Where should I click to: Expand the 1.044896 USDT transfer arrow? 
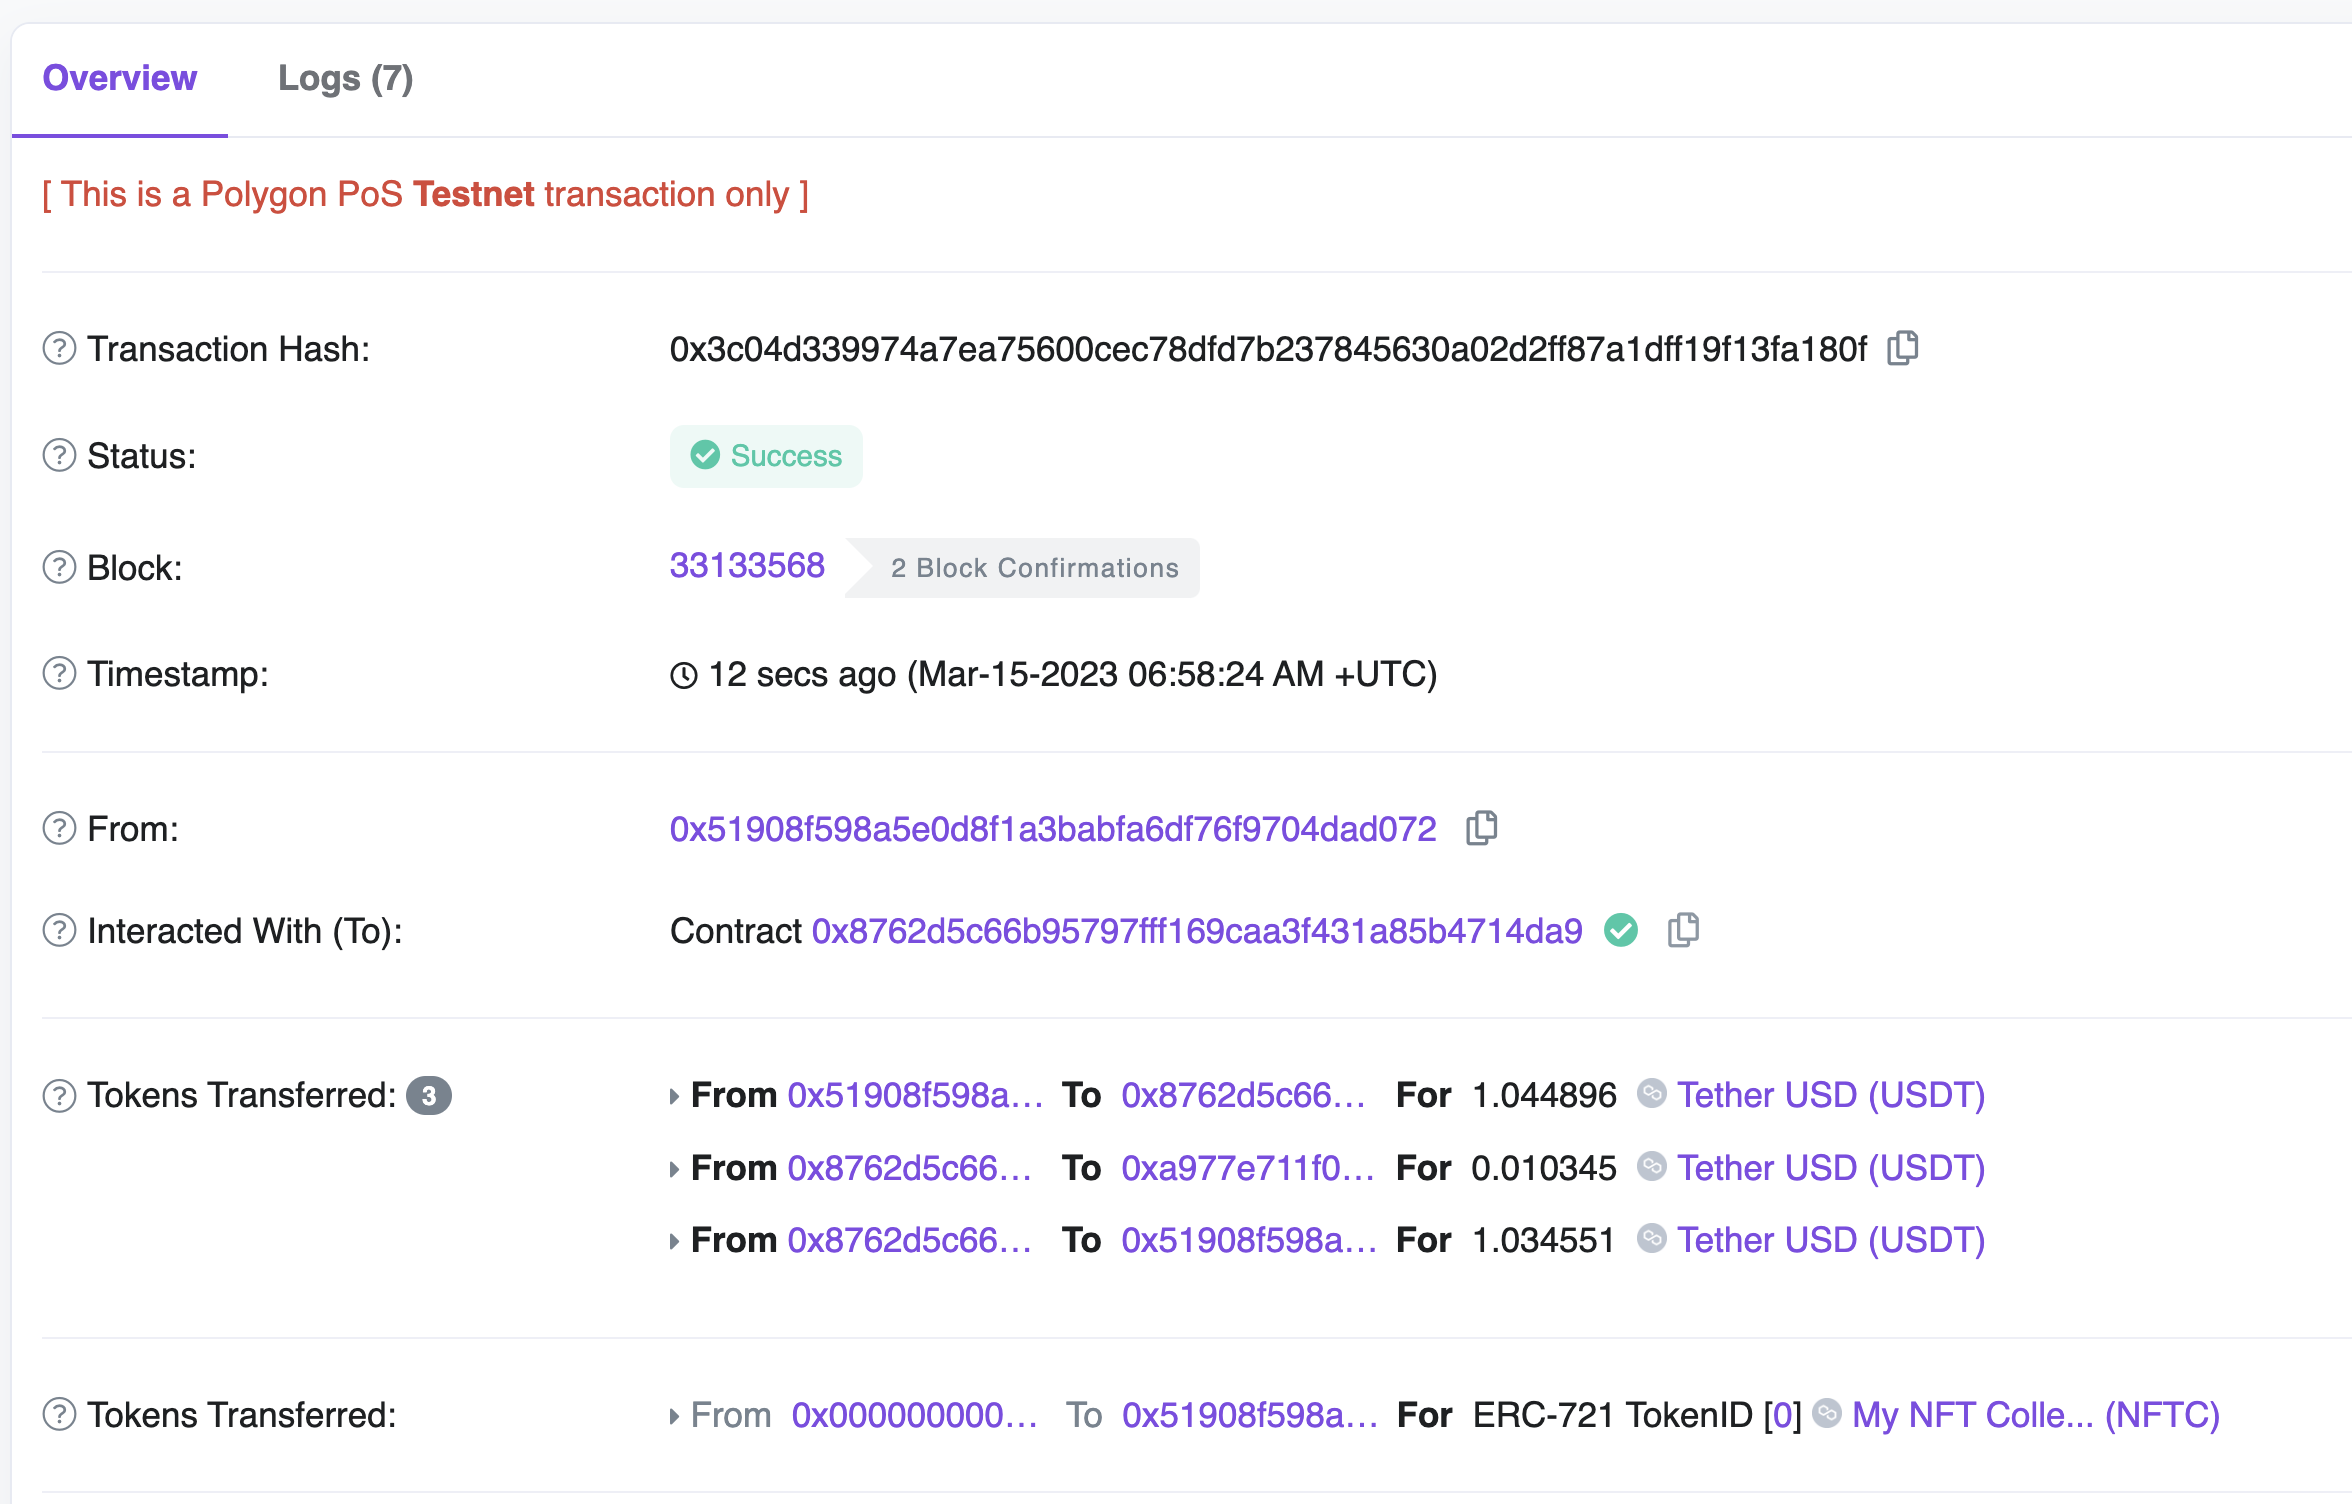pyautogui.click(x=675, y=1096)
